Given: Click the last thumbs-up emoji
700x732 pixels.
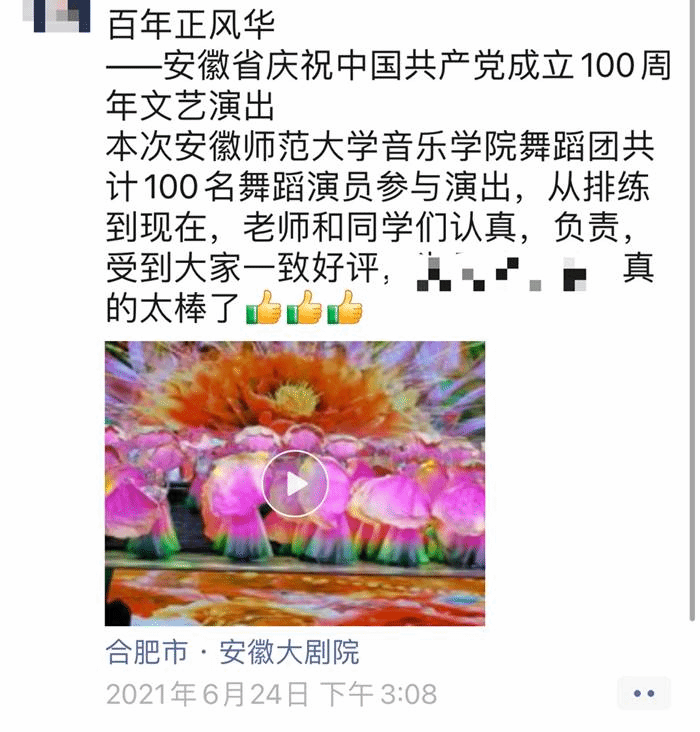Looking at the screenshot, I should click(345, 307).
